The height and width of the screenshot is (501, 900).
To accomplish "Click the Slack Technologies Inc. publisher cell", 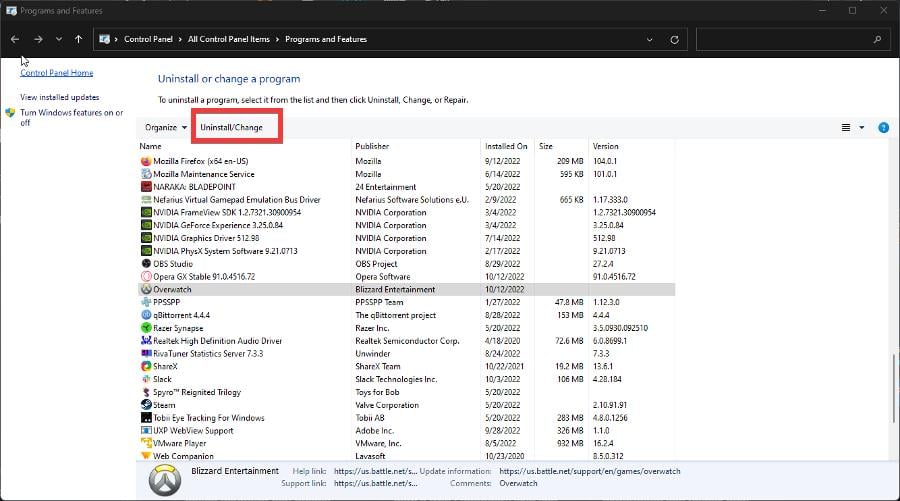I will 396,379.
